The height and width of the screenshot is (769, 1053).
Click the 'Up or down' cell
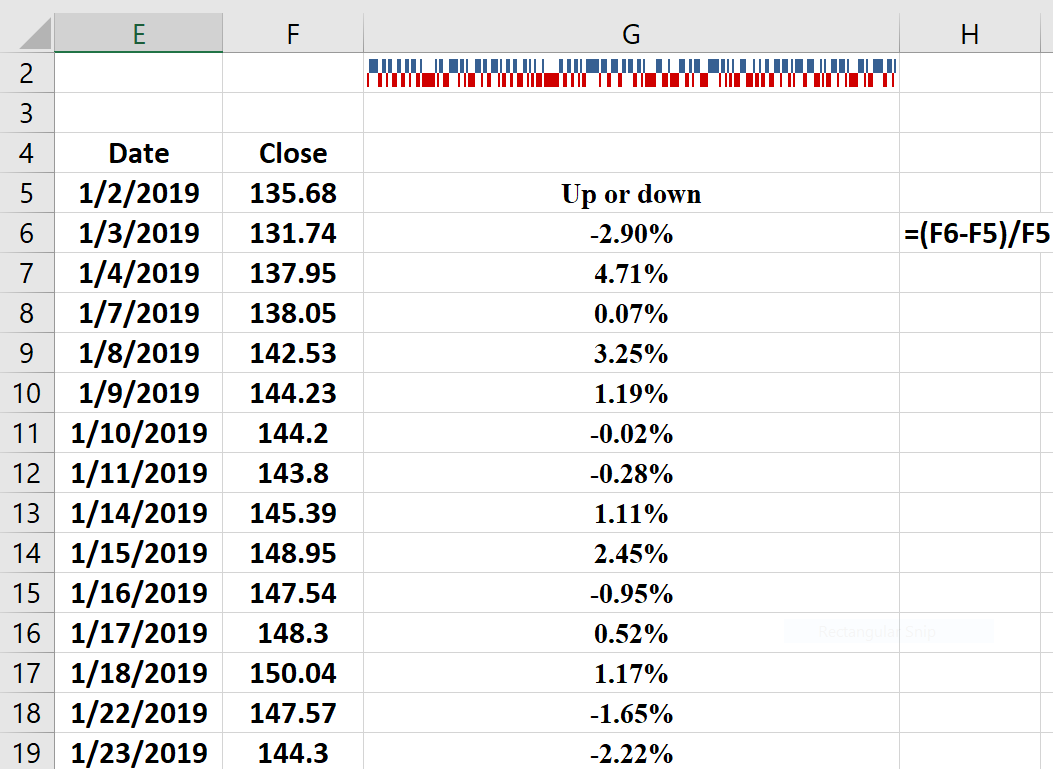pyautogui.click(x=631, y=194)
